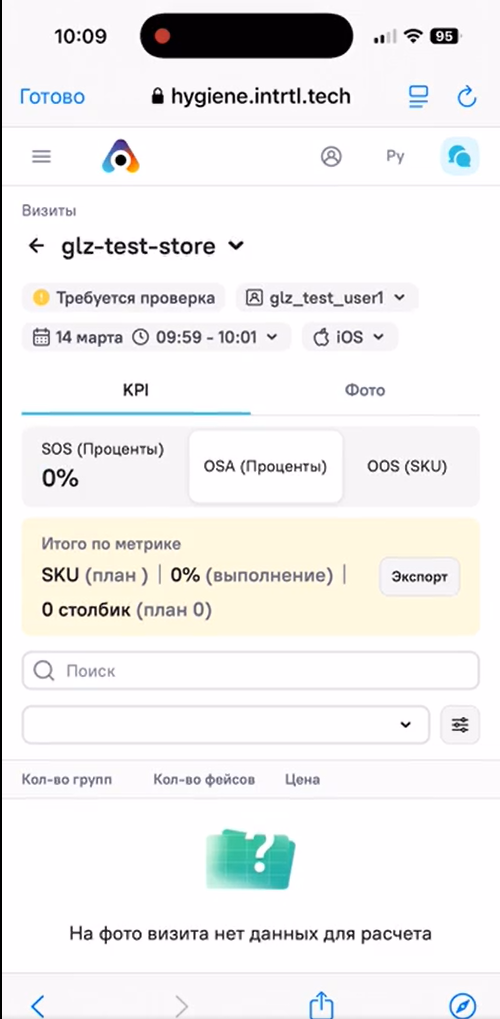The height and width of the screenshot is (1019, 500).
Task: Open in Safari compass icon
Action: coord(462,1005)
